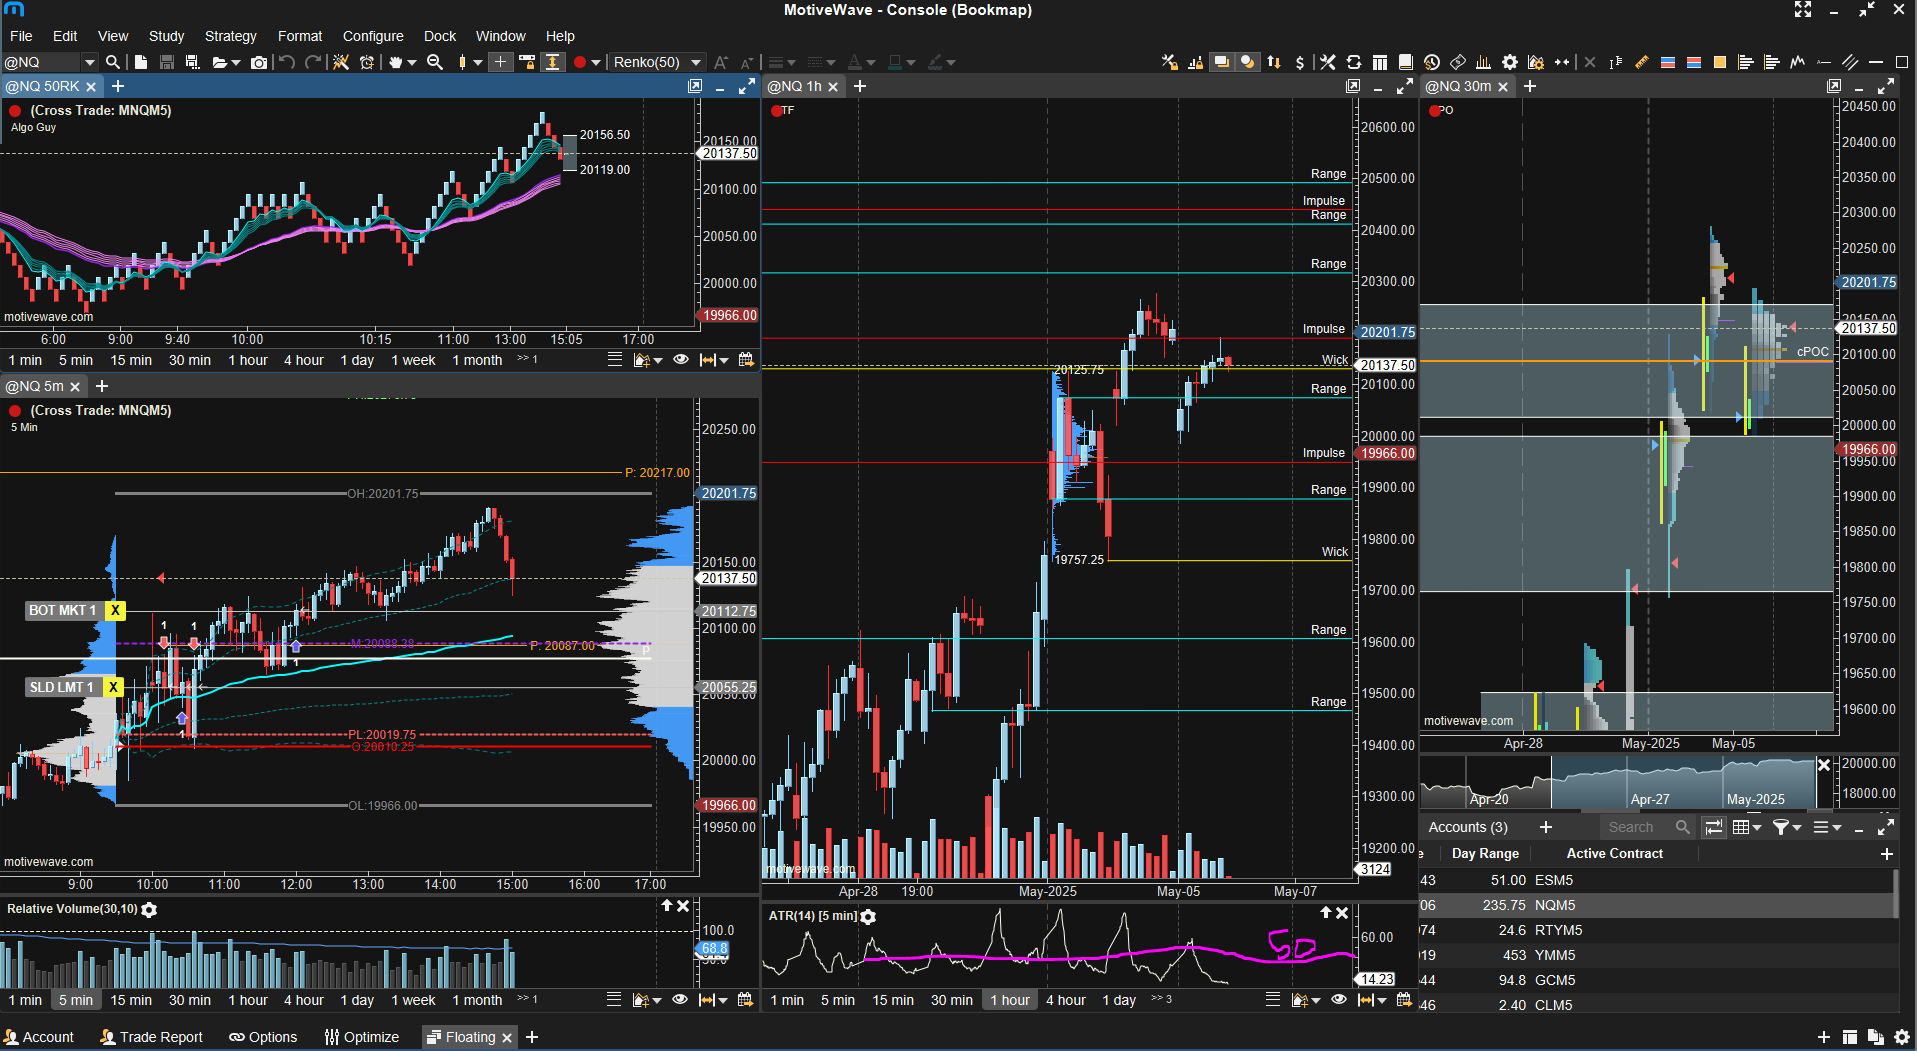Click the zoom out magnifier icon
The image size is (1917, 1051).
(x=435, y=62)
